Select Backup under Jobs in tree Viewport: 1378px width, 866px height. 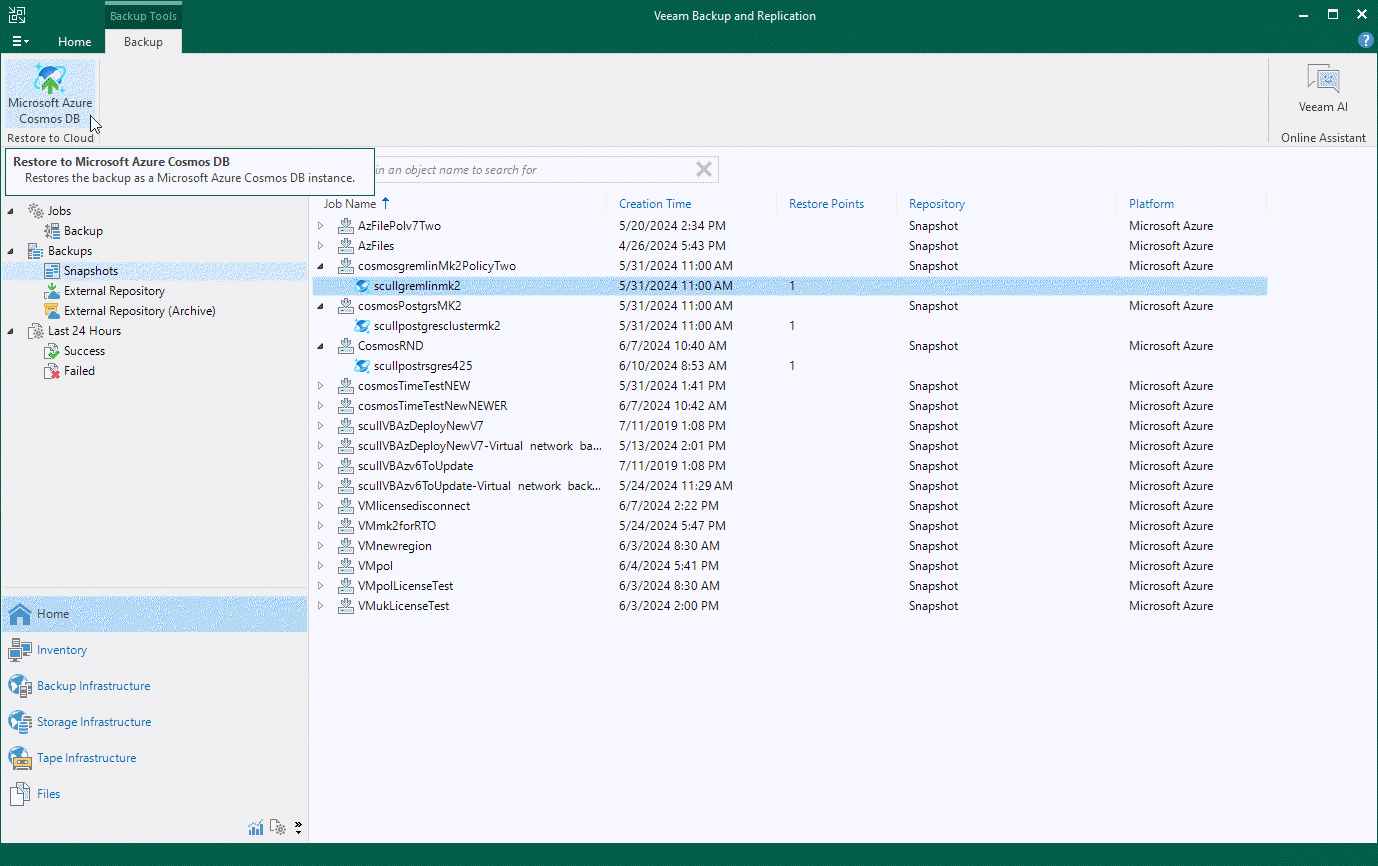83,231
